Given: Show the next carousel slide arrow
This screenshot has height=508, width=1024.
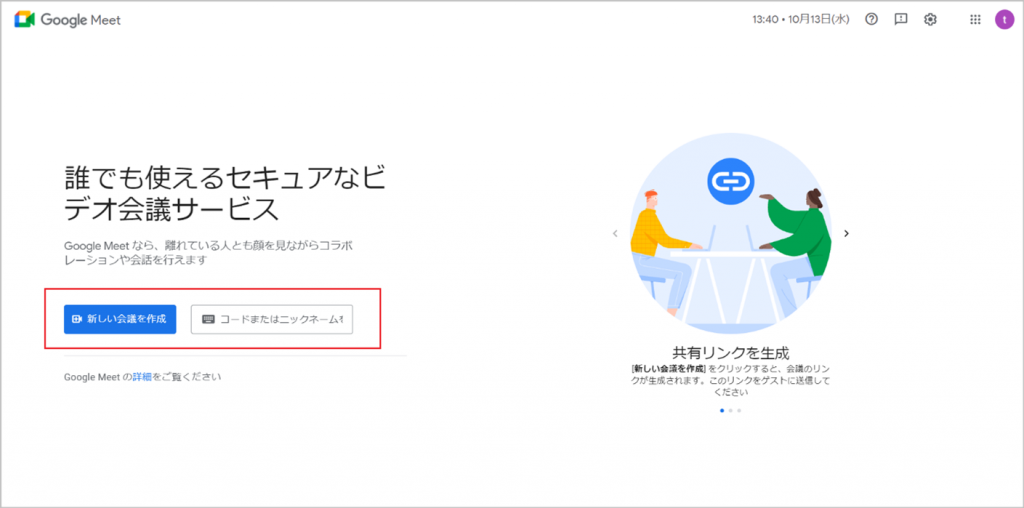Looking at the screenshot, I should [x=846, y=233].
